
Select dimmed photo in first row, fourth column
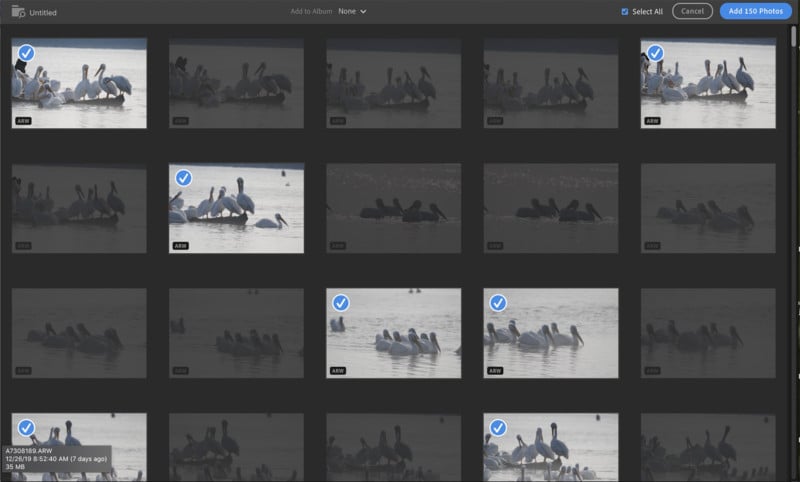(551, 83)
